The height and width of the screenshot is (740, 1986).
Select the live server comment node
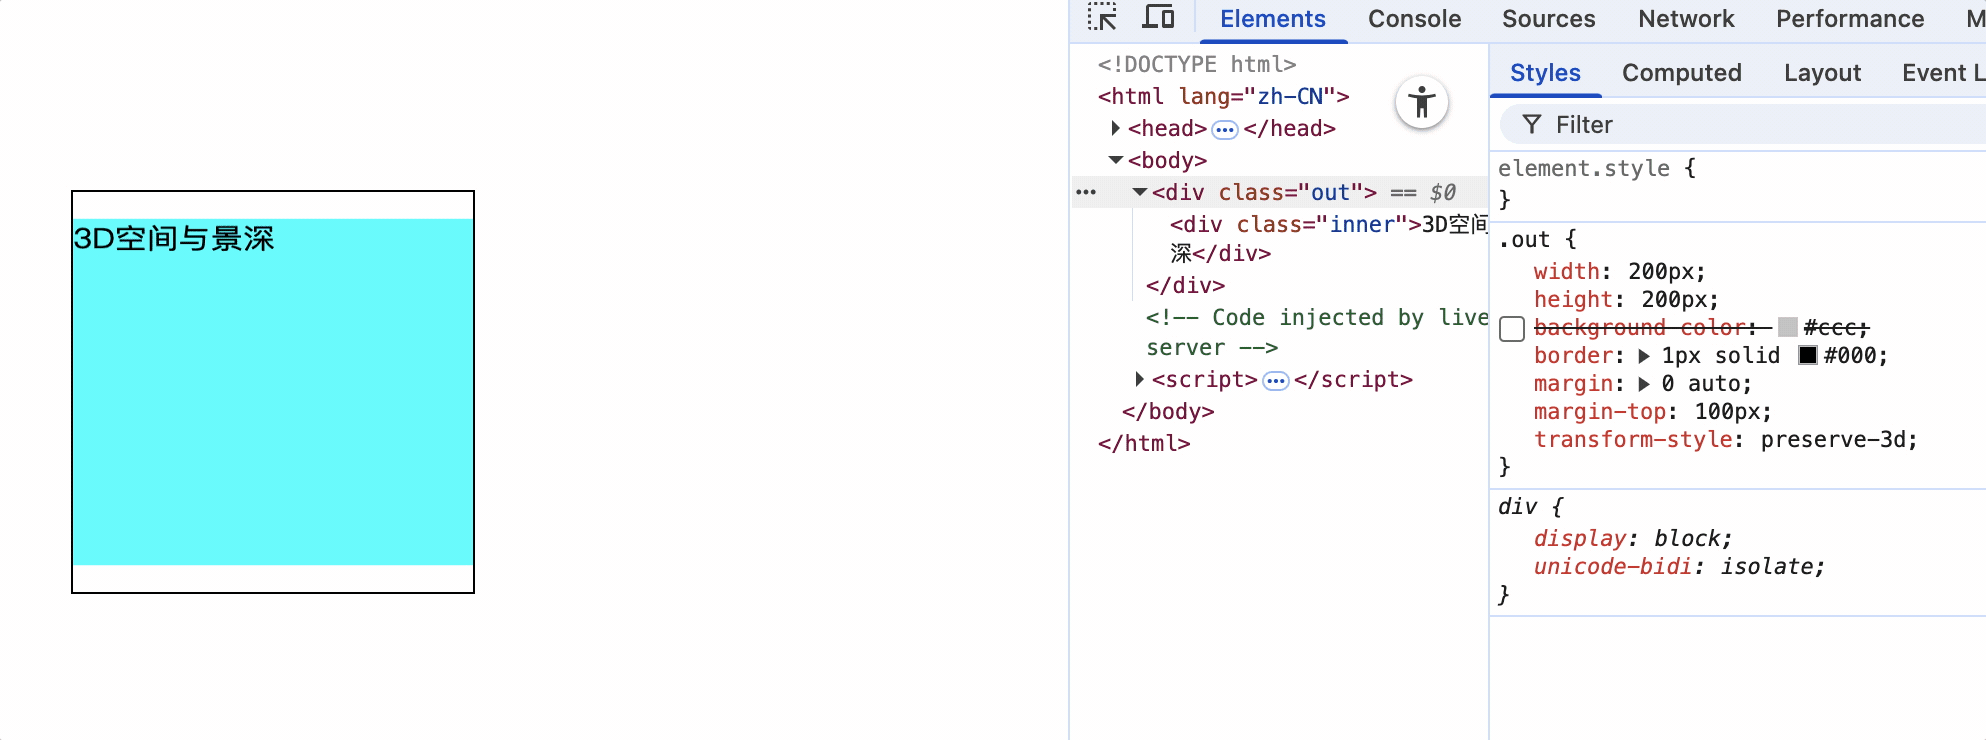[x=1317, y=332]
